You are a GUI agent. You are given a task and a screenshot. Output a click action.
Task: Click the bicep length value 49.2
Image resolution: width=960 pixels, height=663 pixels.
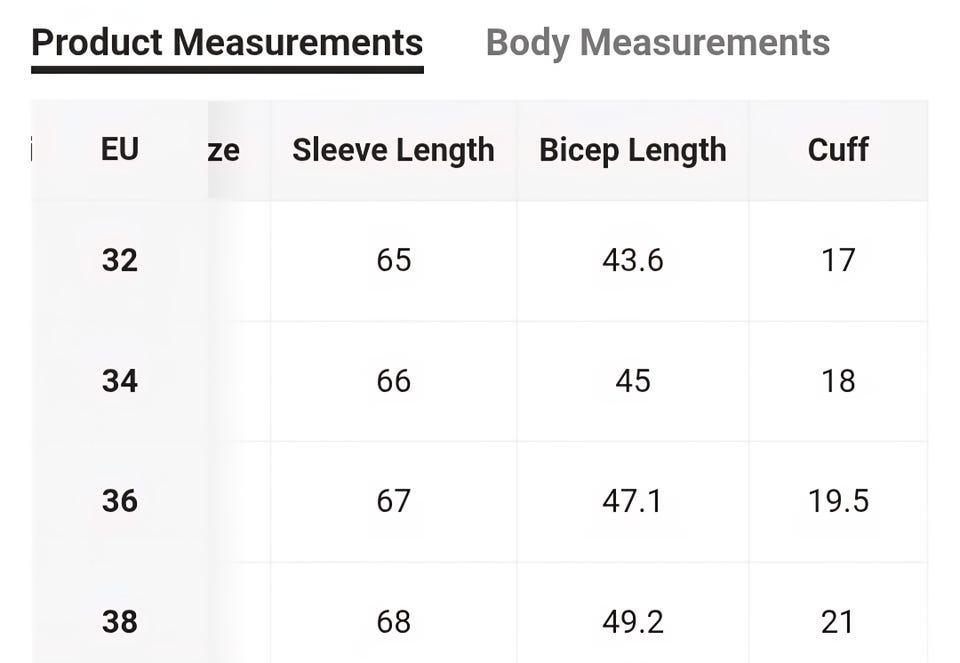[x=632, y=622]
